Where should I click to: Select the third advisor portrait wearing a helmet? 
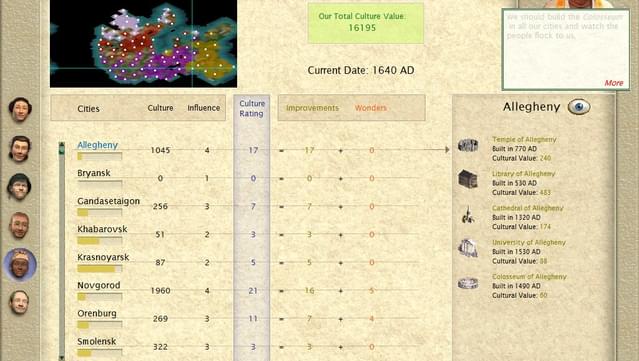[19, 187]
